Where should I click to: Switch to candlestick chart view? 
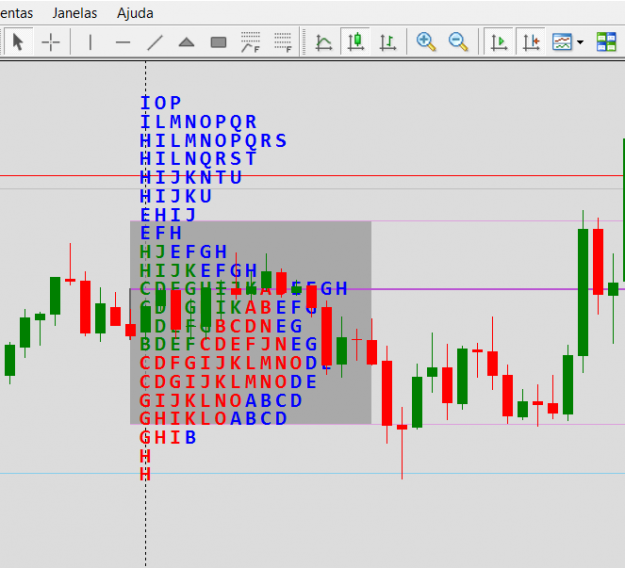pos(356,42)
